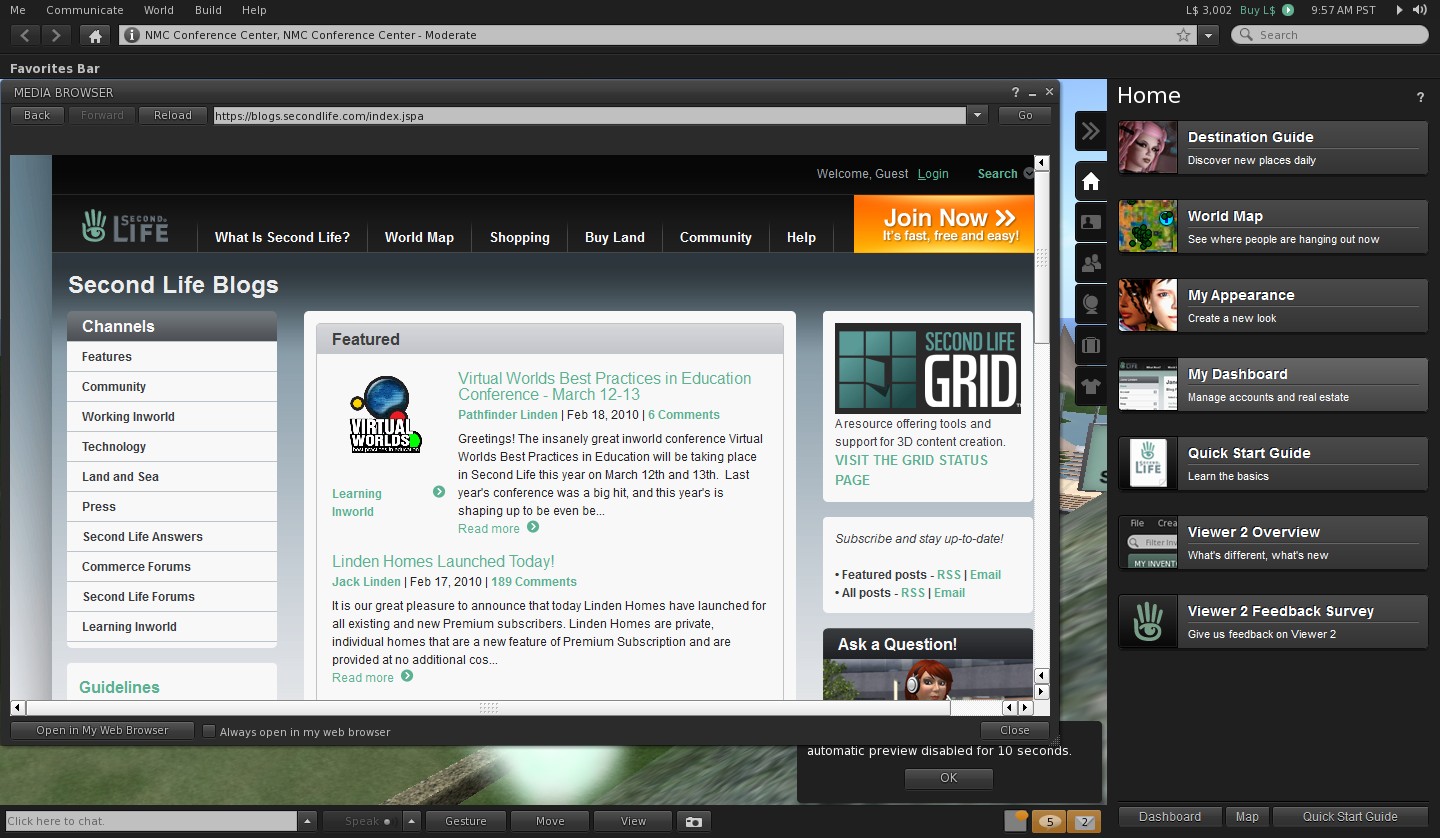Expand the chat history arrow beside chat field
Image resolution: width=1440 pixels, height=838 pixels.
click(308, 821)
